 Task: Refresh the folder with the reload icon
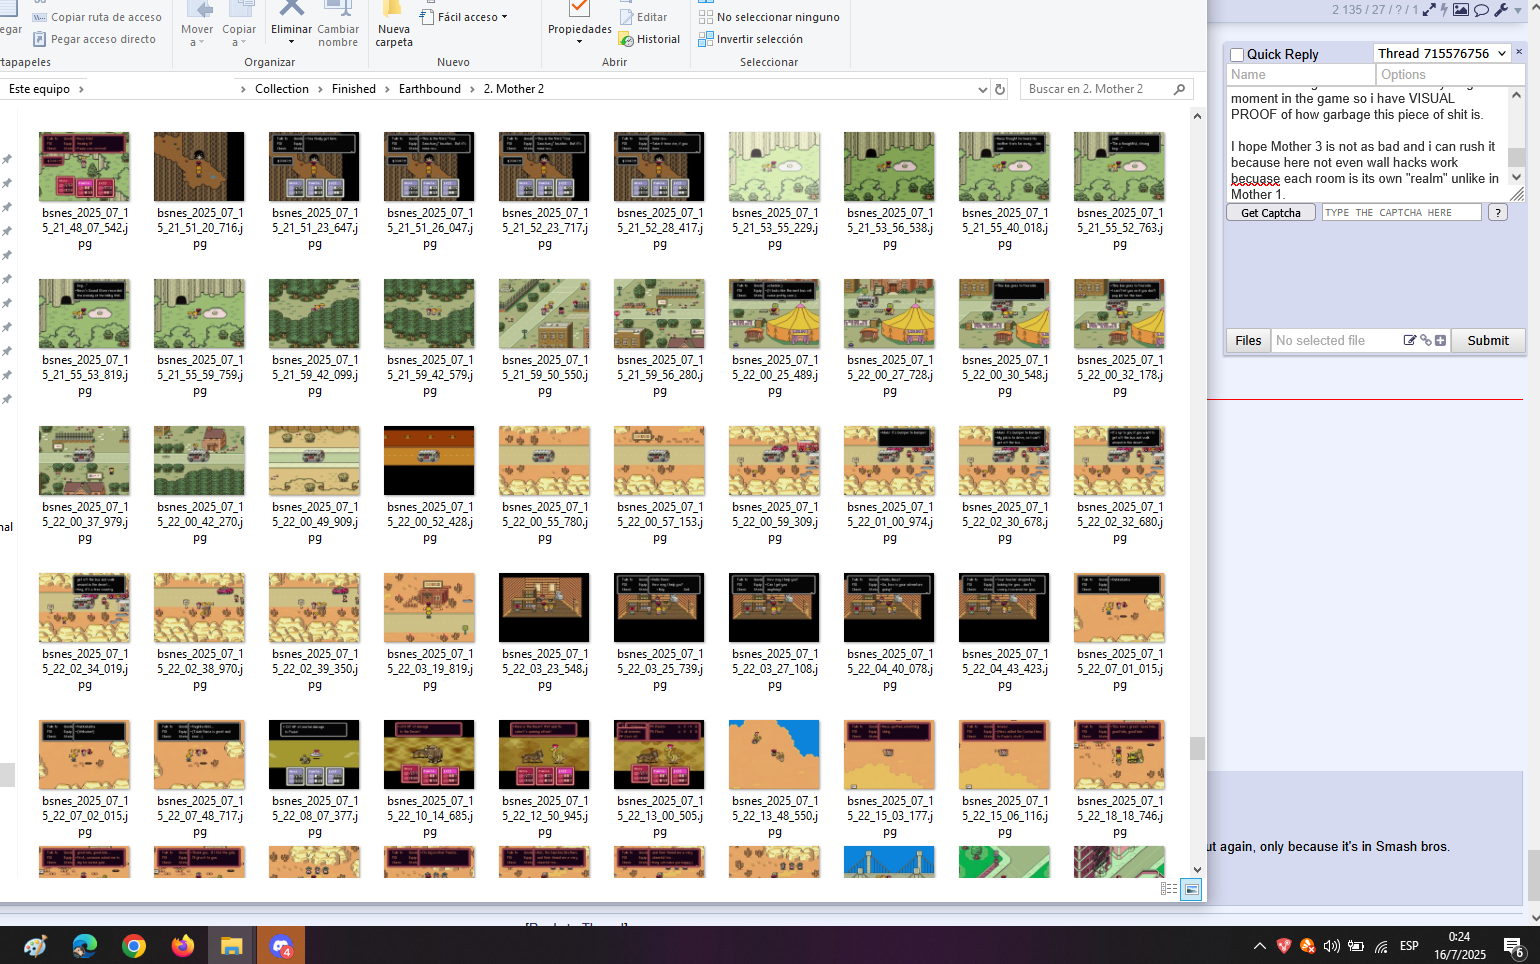(999, 89)
